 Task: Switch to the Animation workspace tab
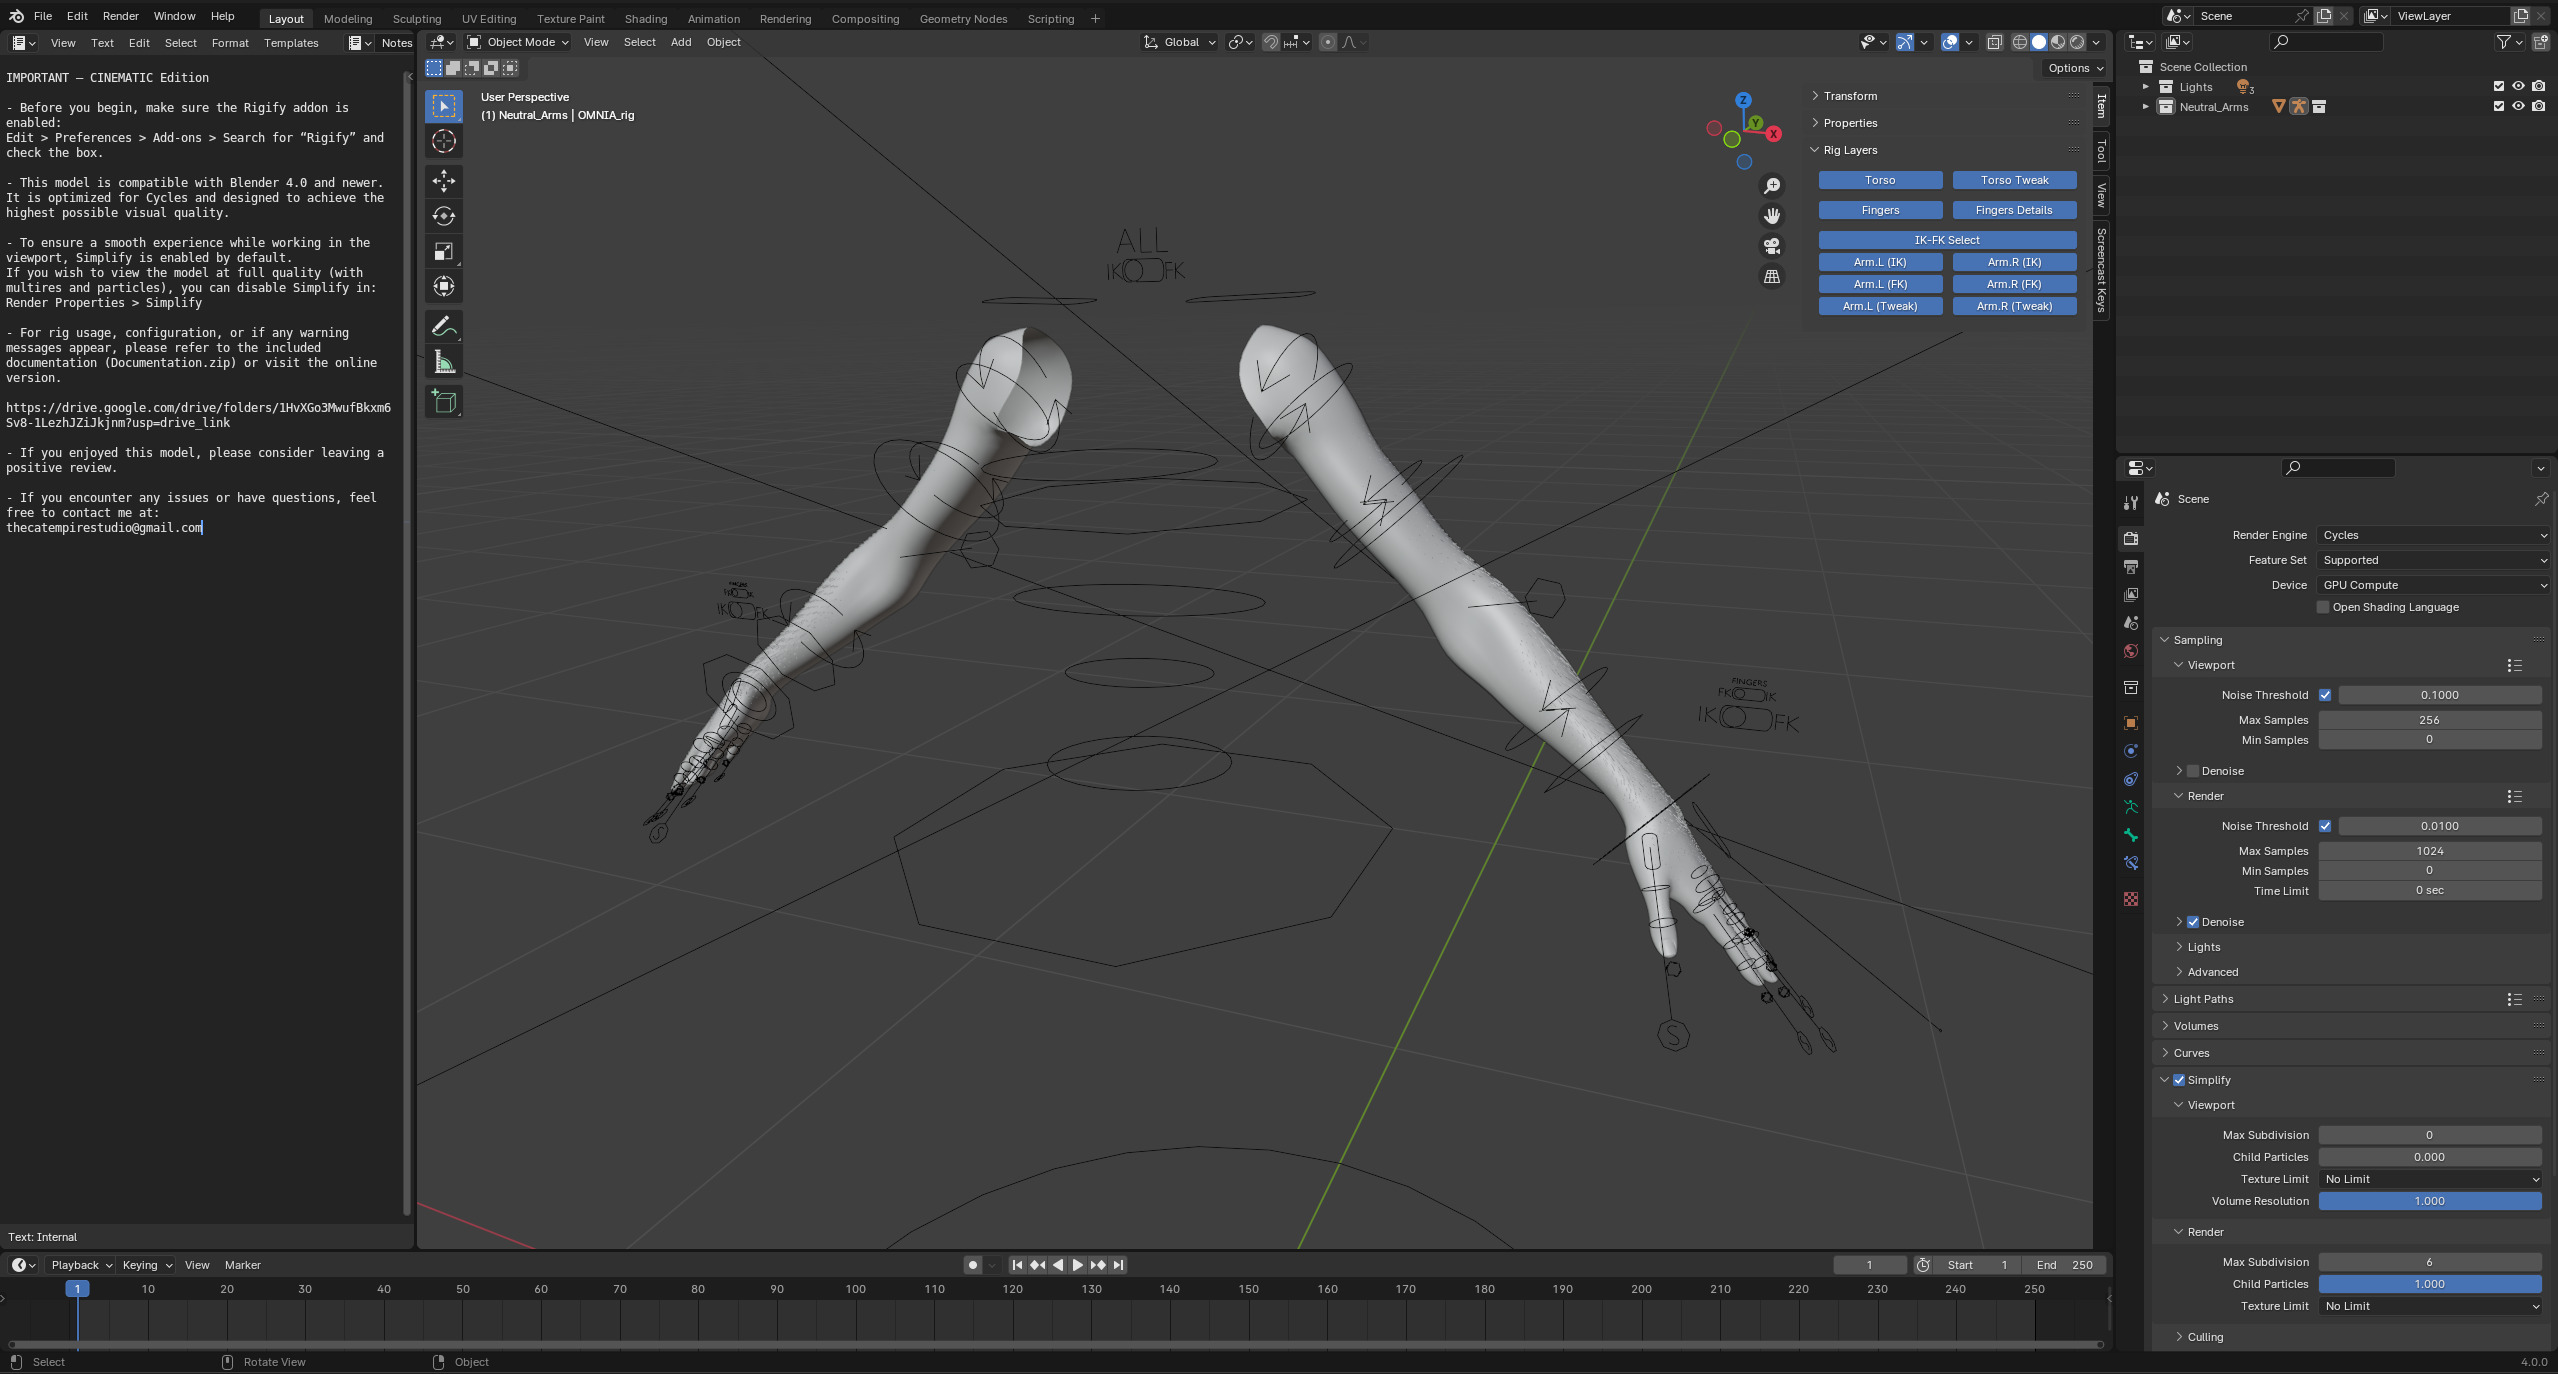(713, 18)
